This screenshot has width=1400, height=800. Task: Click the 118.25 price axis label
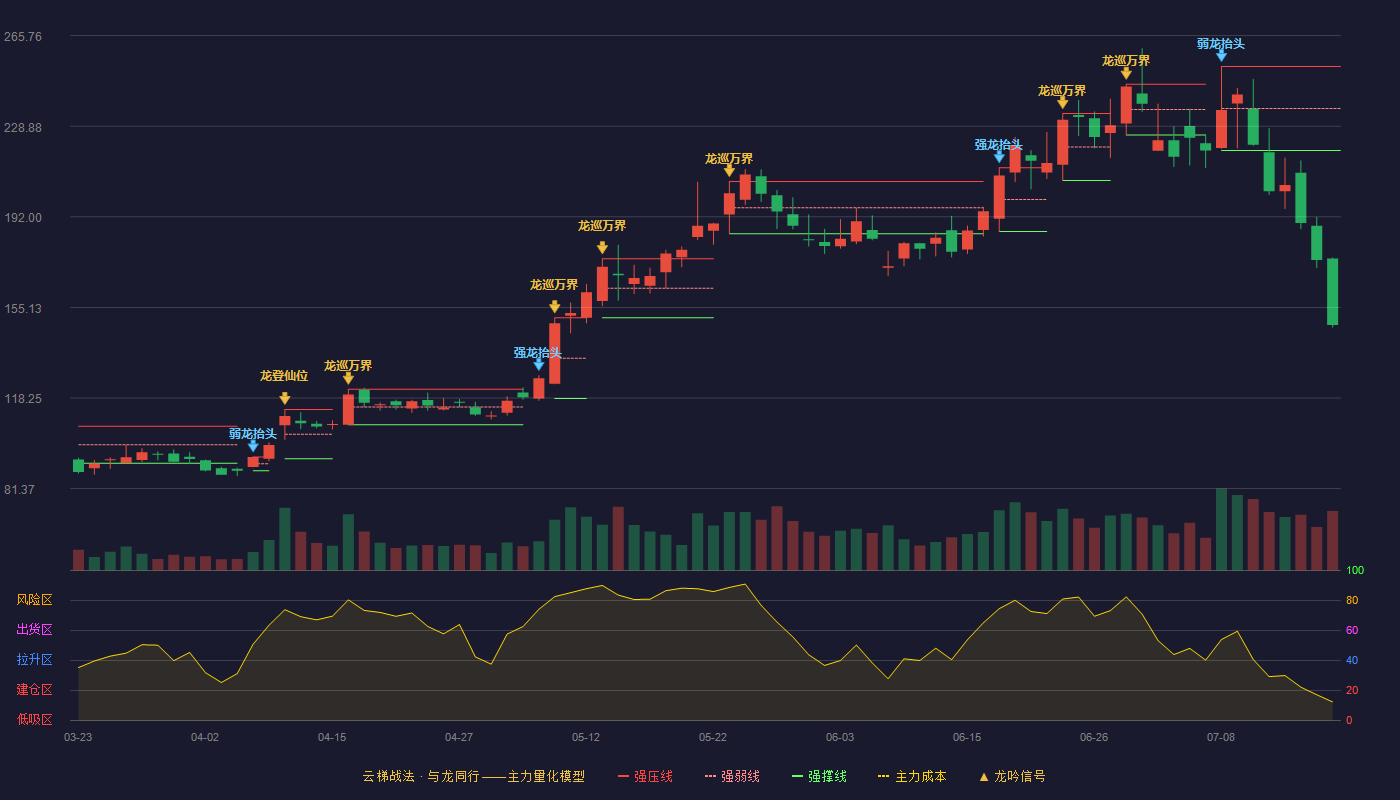point(23,399)
